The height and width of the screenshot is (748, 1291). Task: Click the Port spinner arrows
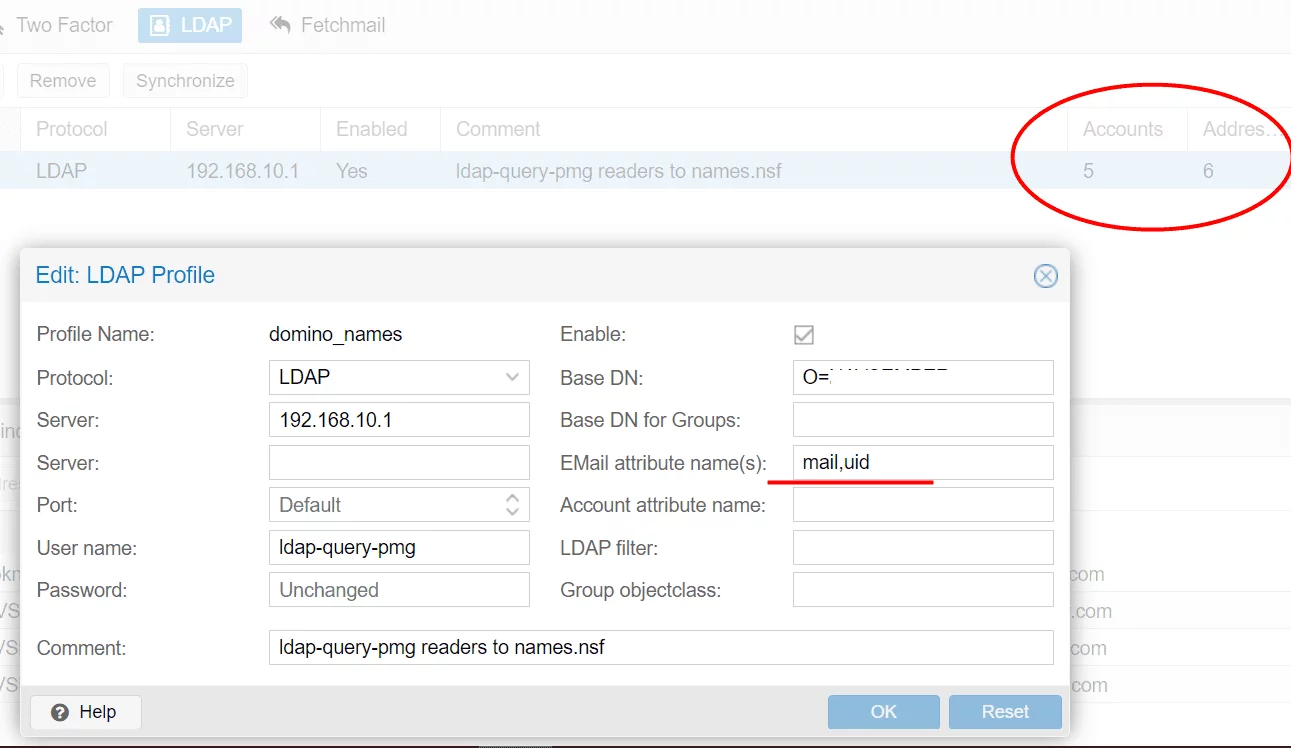[512, 505]
